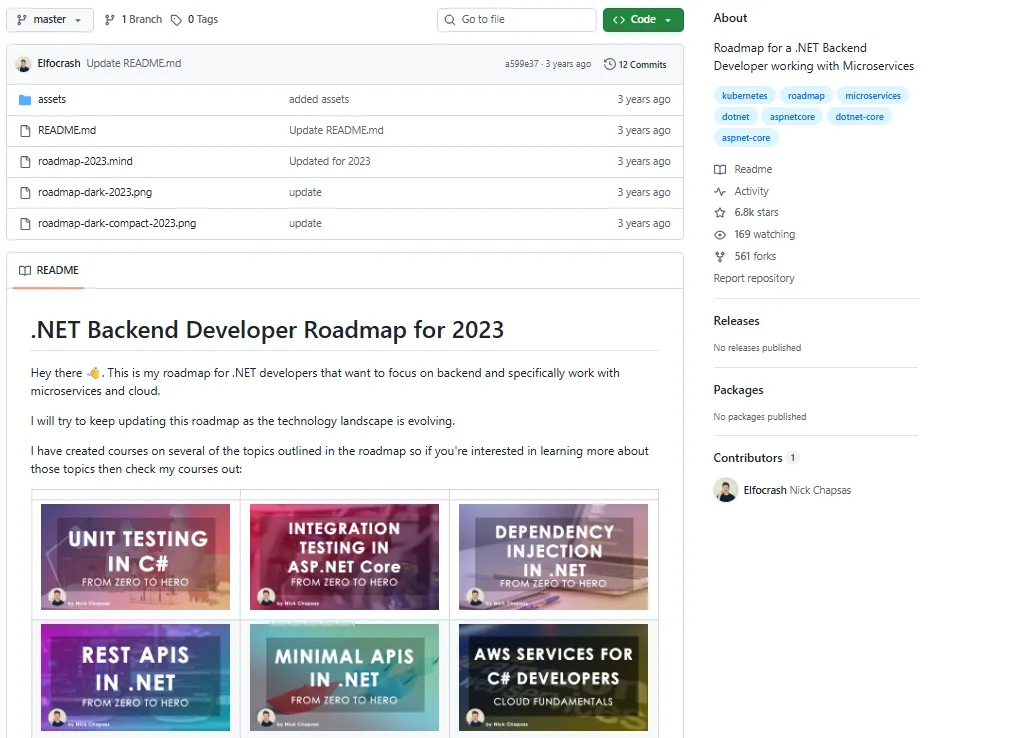
Task: Click the roadmap-dark-2023.png file icon
Action: click(25, 192)
